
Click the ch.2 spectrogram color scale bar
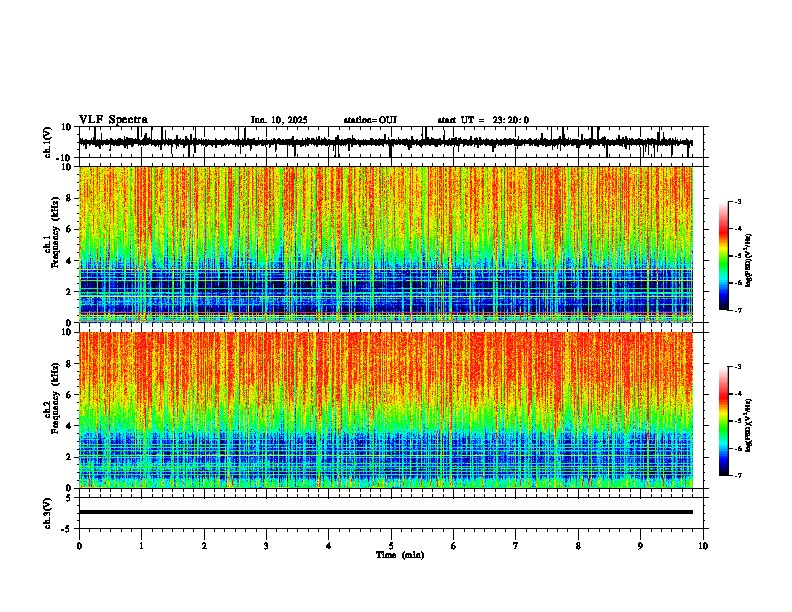pyautogui.click(x=723, y=421)
